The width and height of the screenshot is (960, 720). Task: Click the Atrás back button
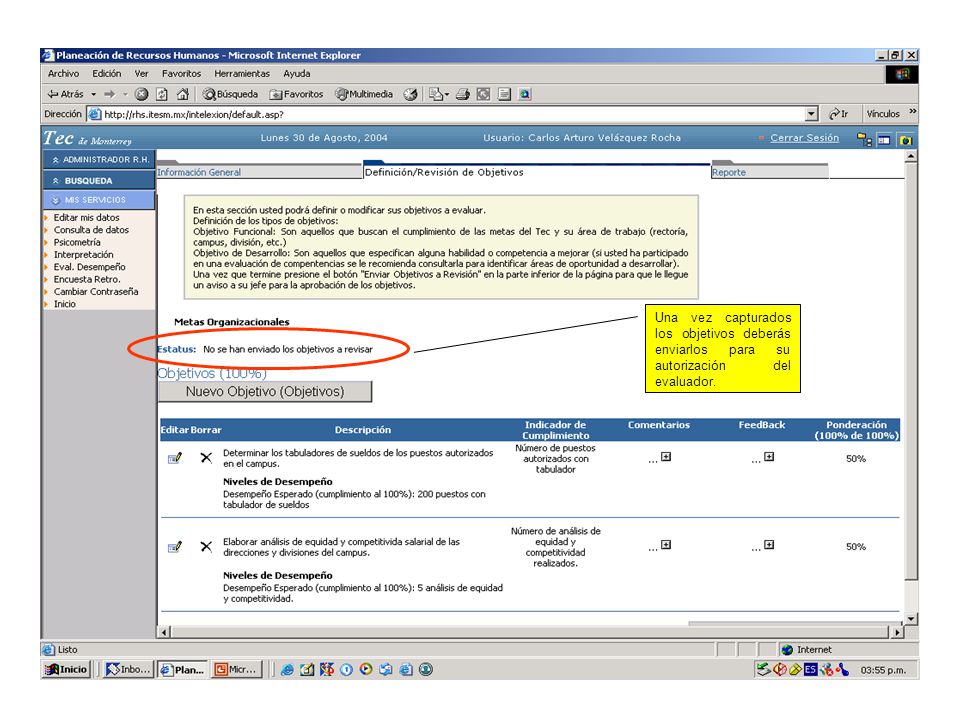coord(66,94)
